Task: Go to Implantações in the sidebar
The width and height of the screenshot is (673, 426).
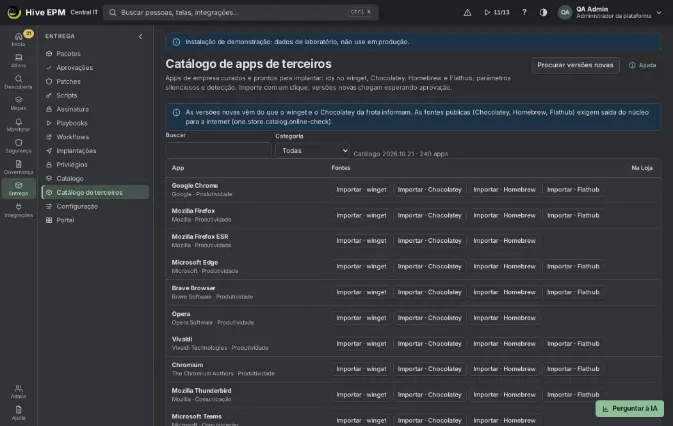Action: [95, 151]
